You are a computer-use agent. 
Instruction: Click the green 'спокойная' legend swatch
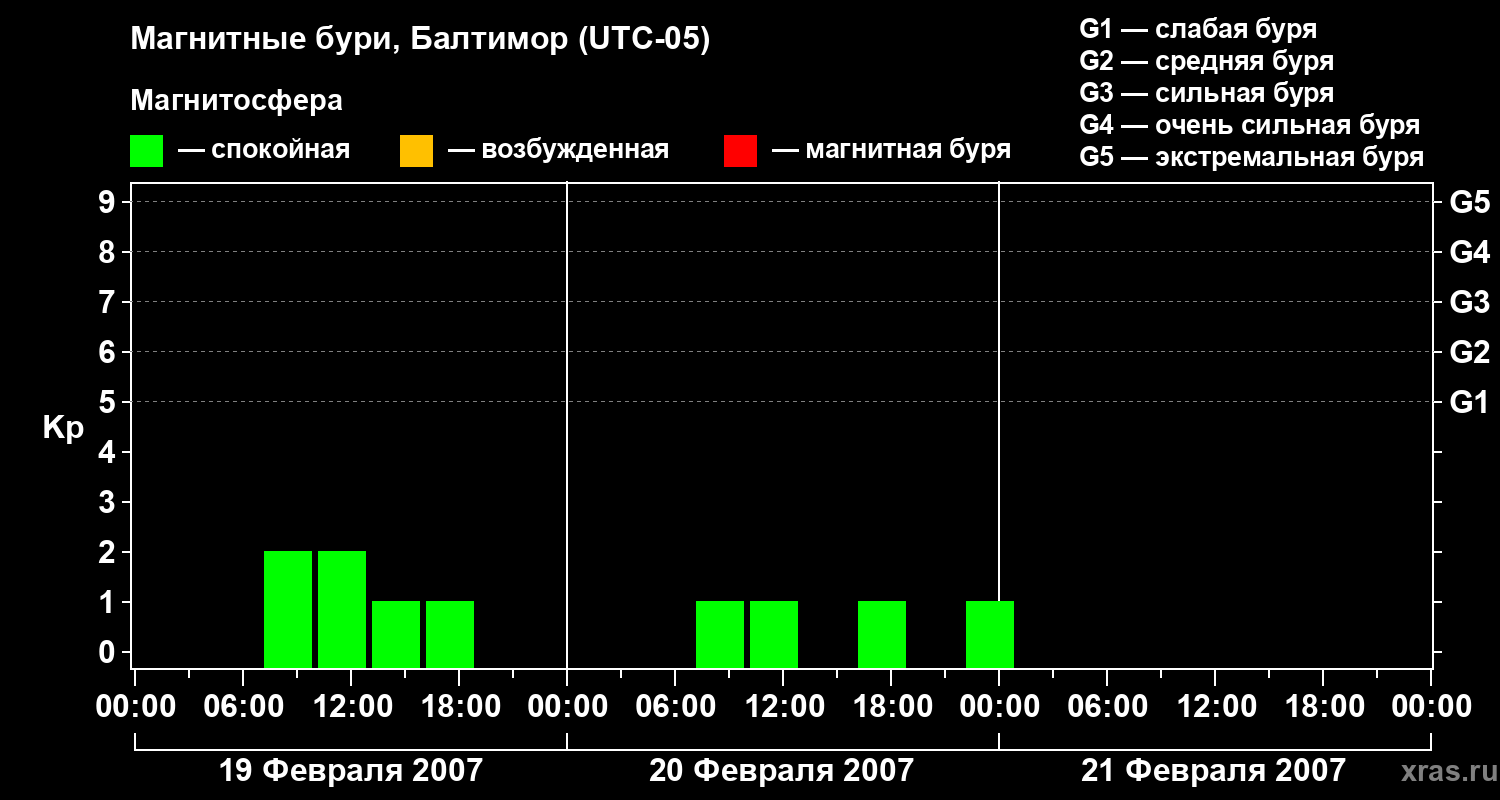pyautogui.click(x=147, y=151)
